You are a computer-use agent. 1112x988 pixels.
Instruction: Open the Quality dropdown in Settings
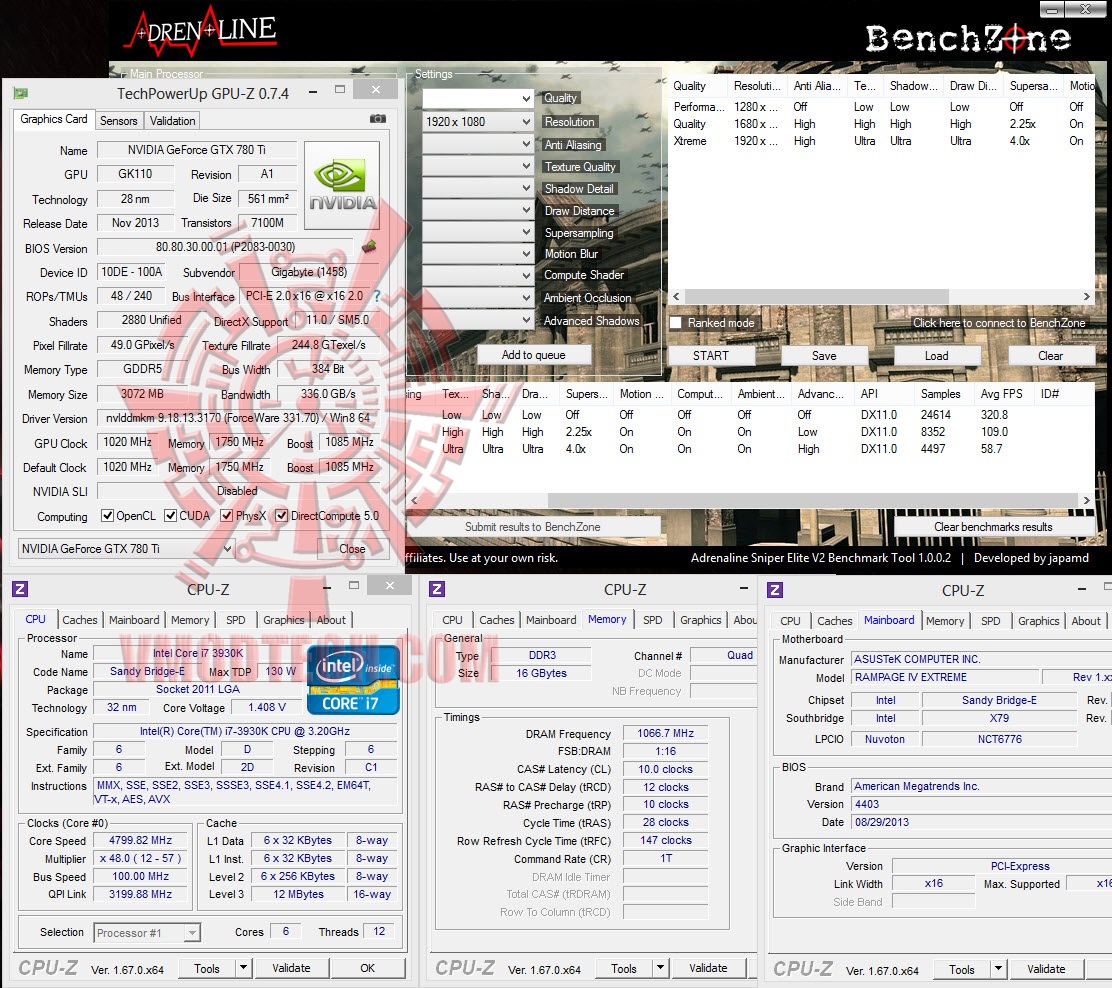[477, 99]
